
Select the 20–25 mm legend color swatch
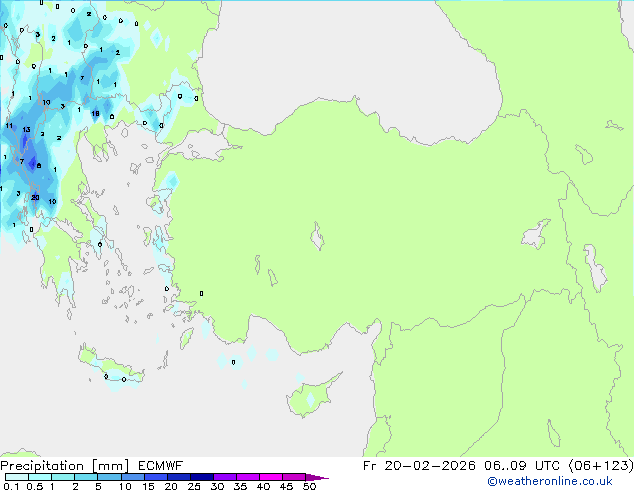pos(178,477)
